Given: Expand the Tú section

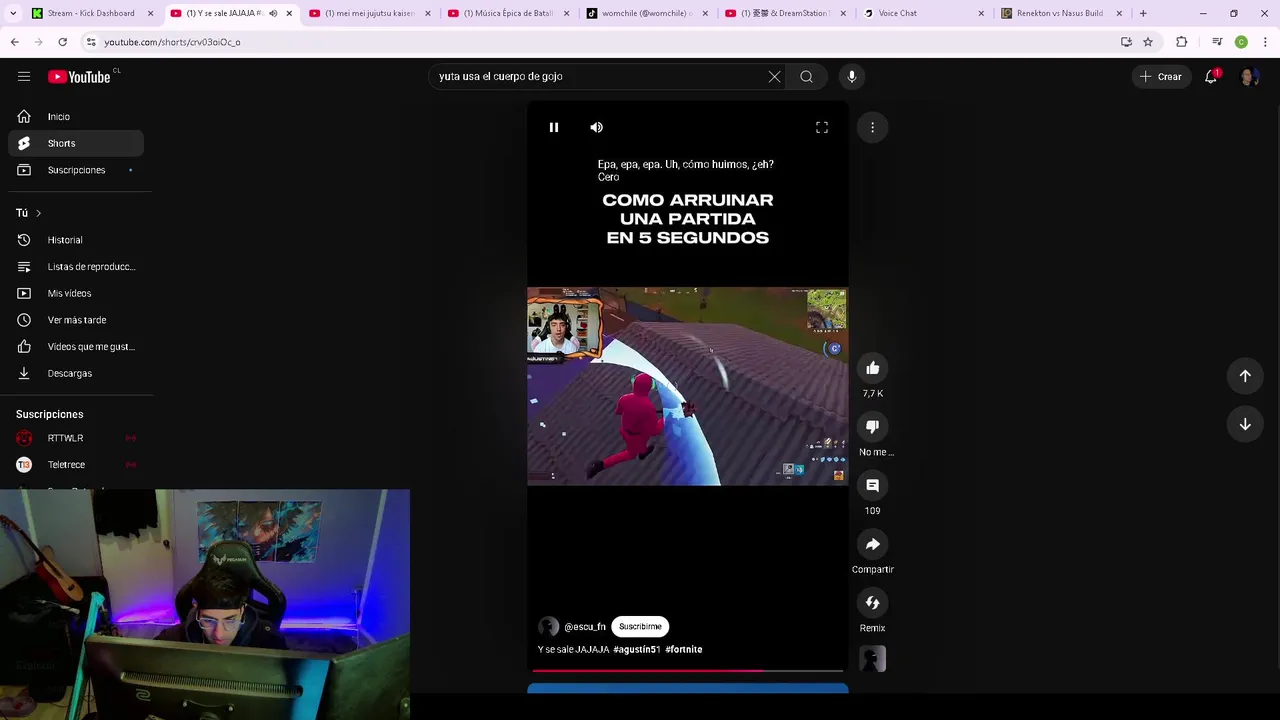Looking at the screenshot, I should point(28,213).
